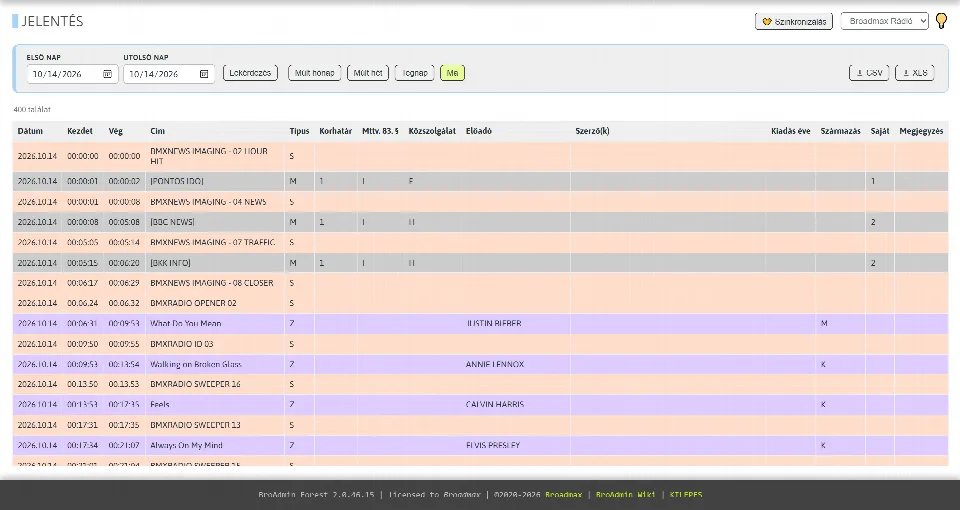
Task: Sort by the Előadó column header
Action: click(x=479, y=131)
